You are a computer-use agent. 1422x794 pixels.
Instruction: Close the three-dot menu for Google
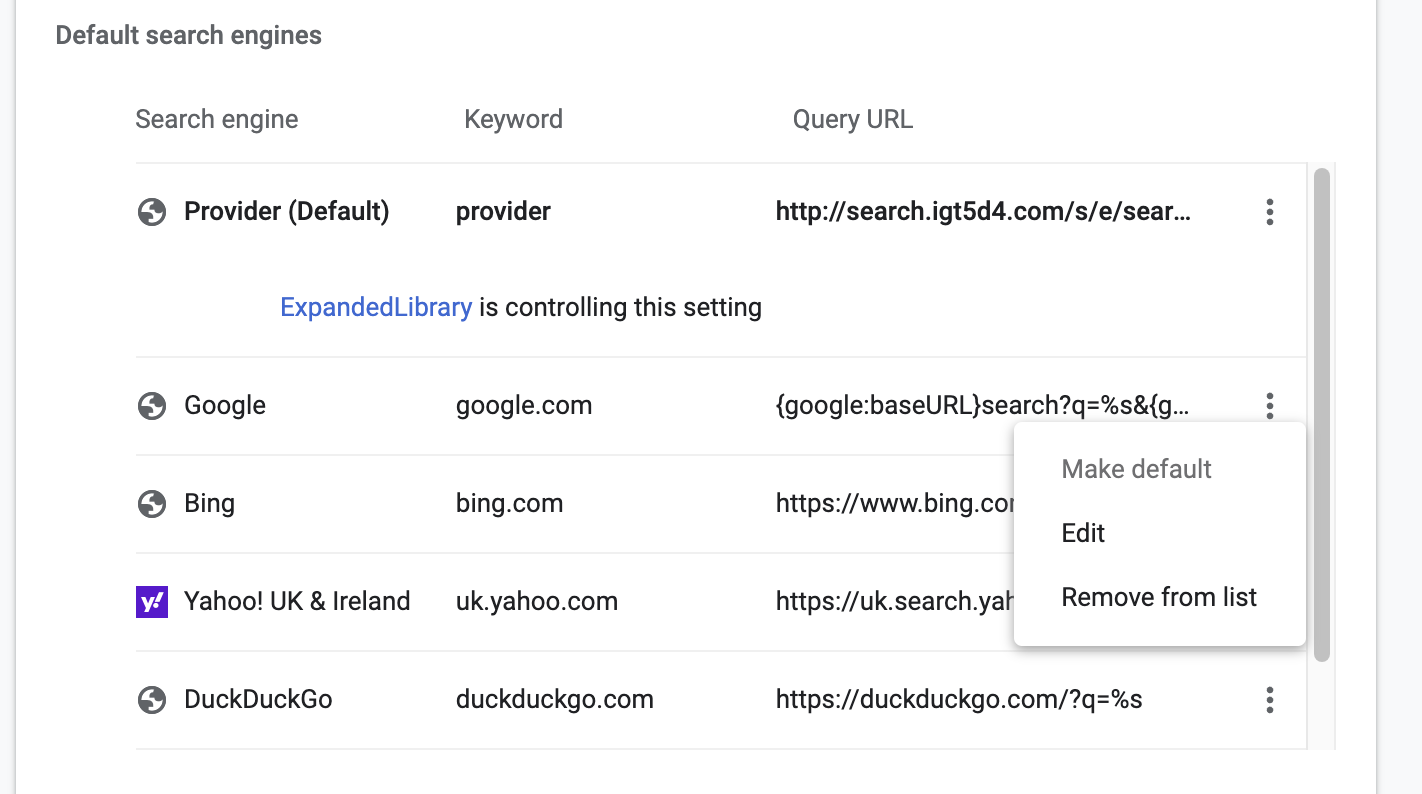tap(1269, 406)
